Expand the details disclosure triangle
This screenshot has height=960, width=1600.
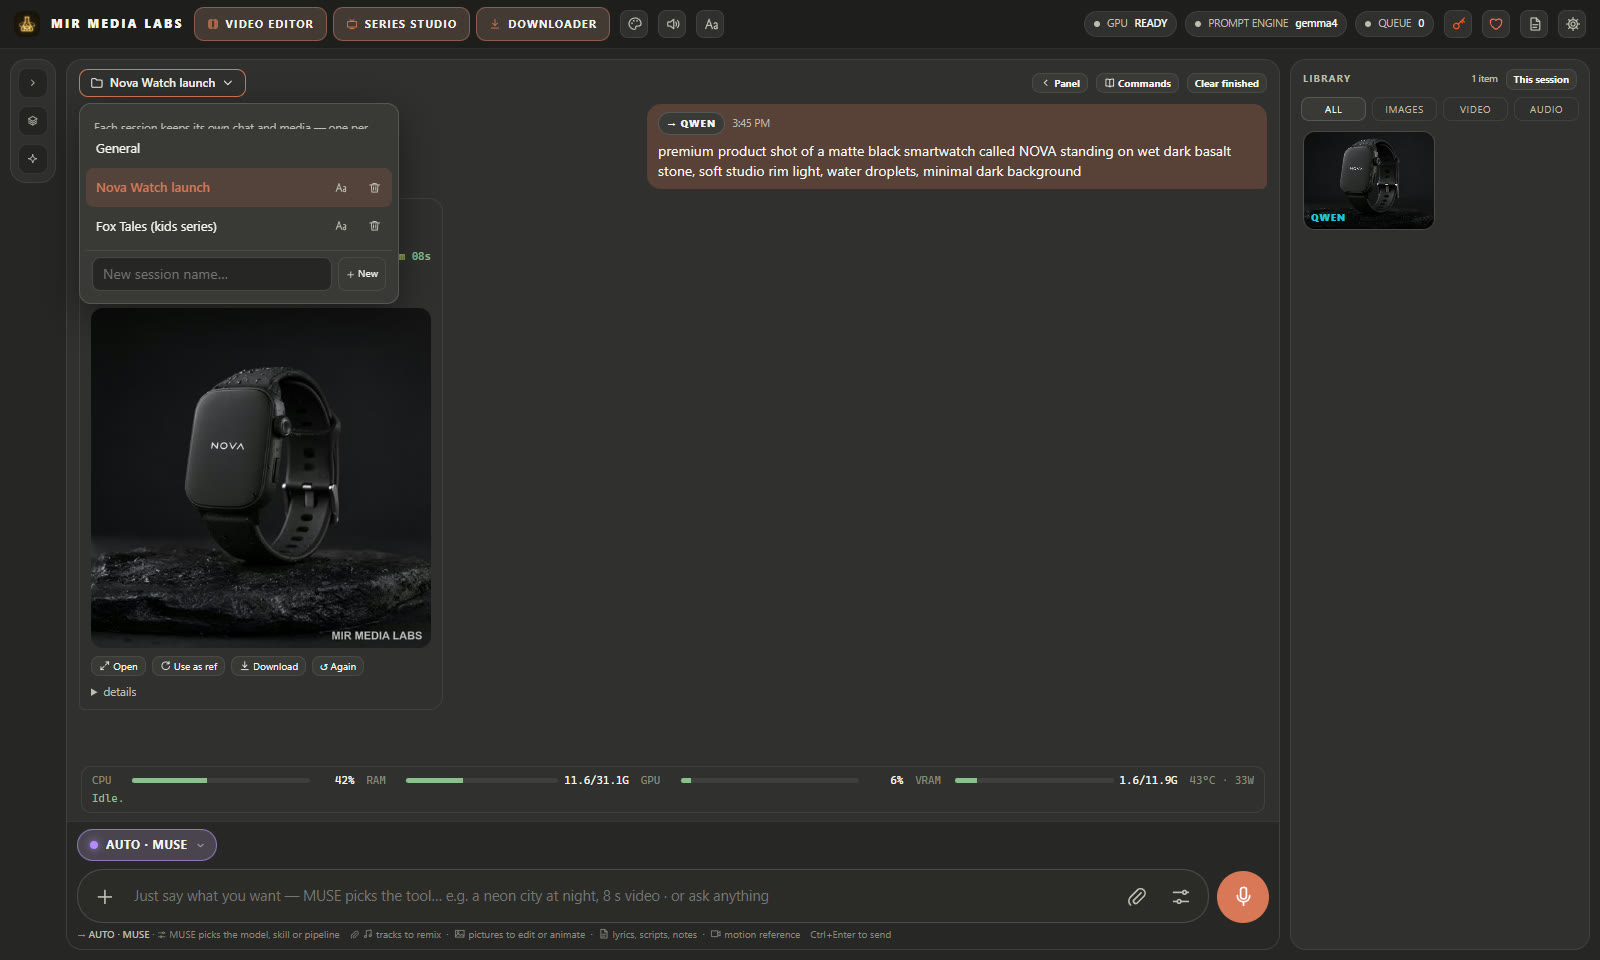tap(94, 692)
